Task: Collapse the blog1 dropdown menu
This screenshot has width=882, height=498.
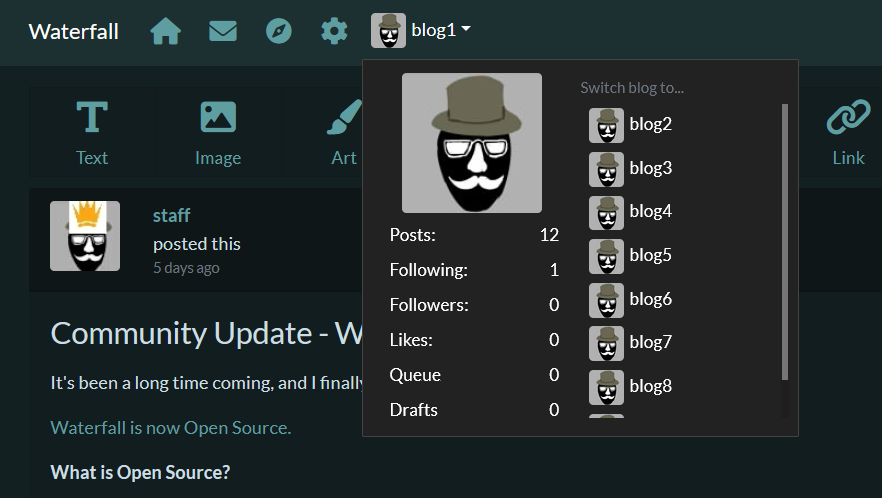Action: pos(421,30)
